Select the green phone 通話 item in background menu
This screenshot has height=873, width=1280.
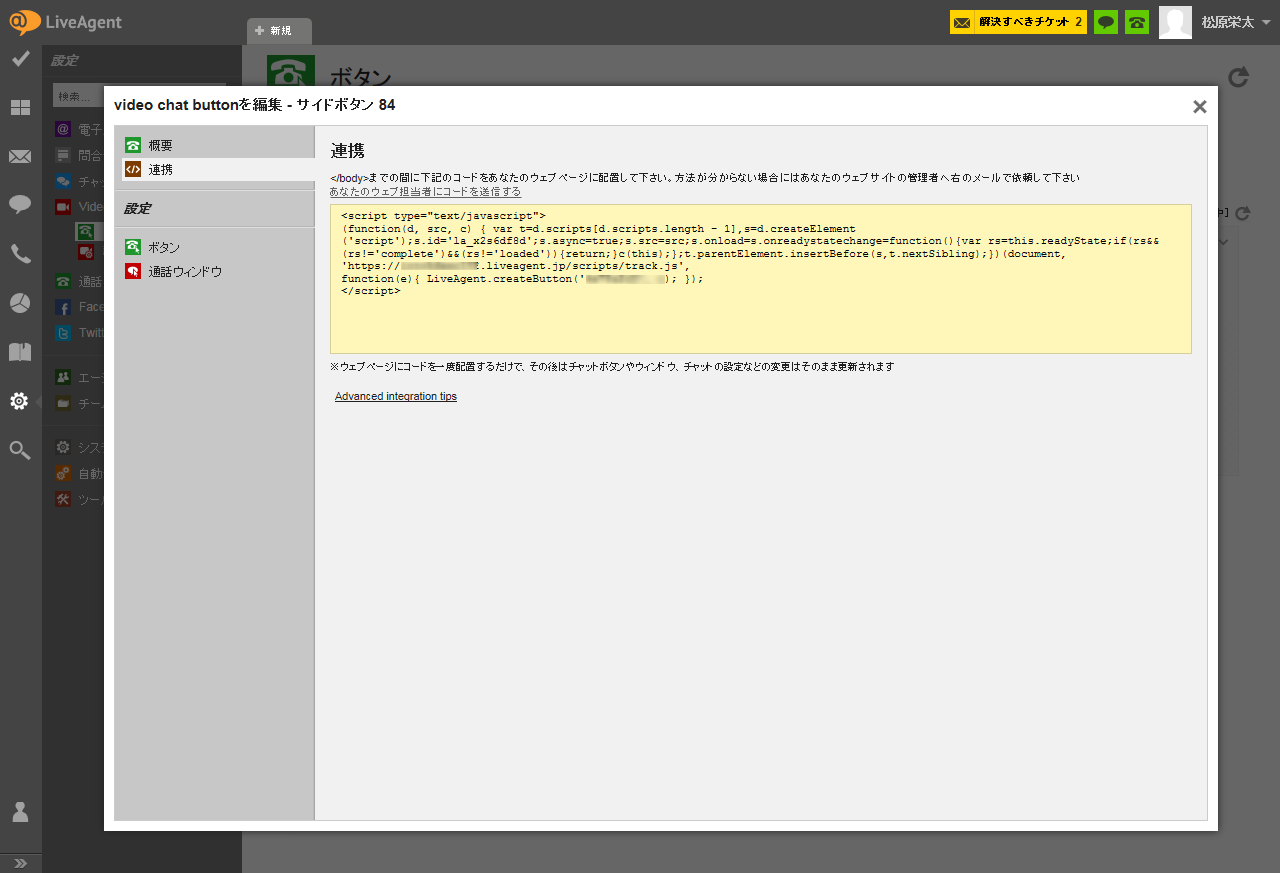click(x=78, y=282)
